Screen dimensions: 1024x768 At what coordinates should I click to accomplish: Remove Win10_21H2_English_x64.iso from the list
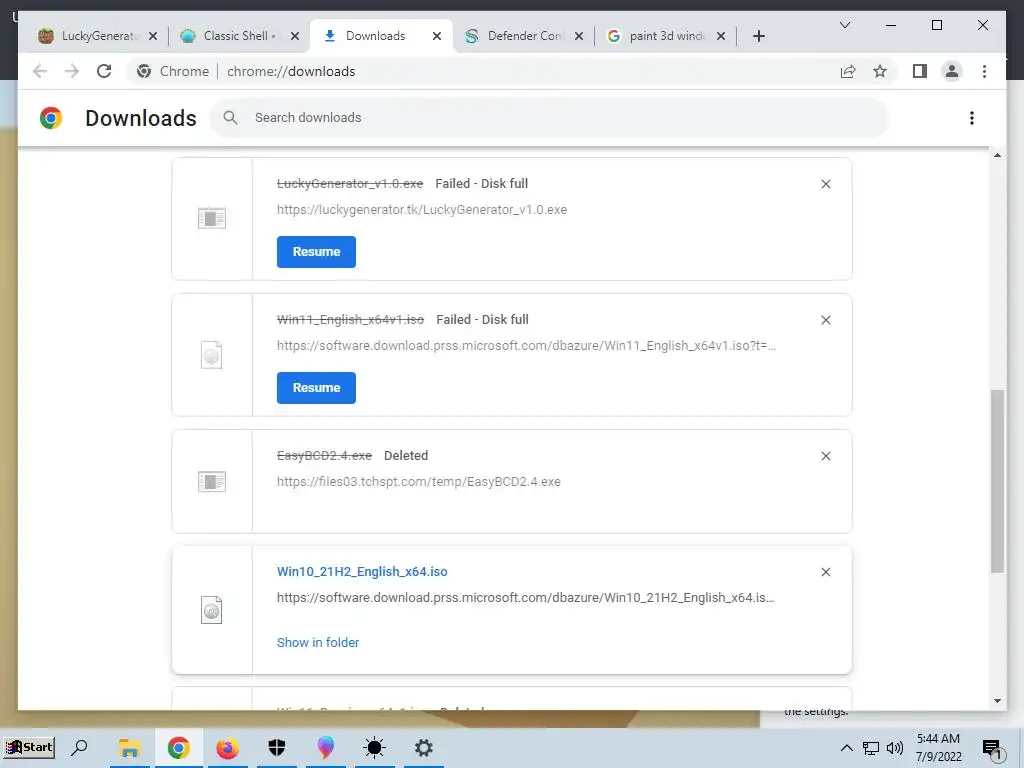pyautogui.click(x=825, y=572)
